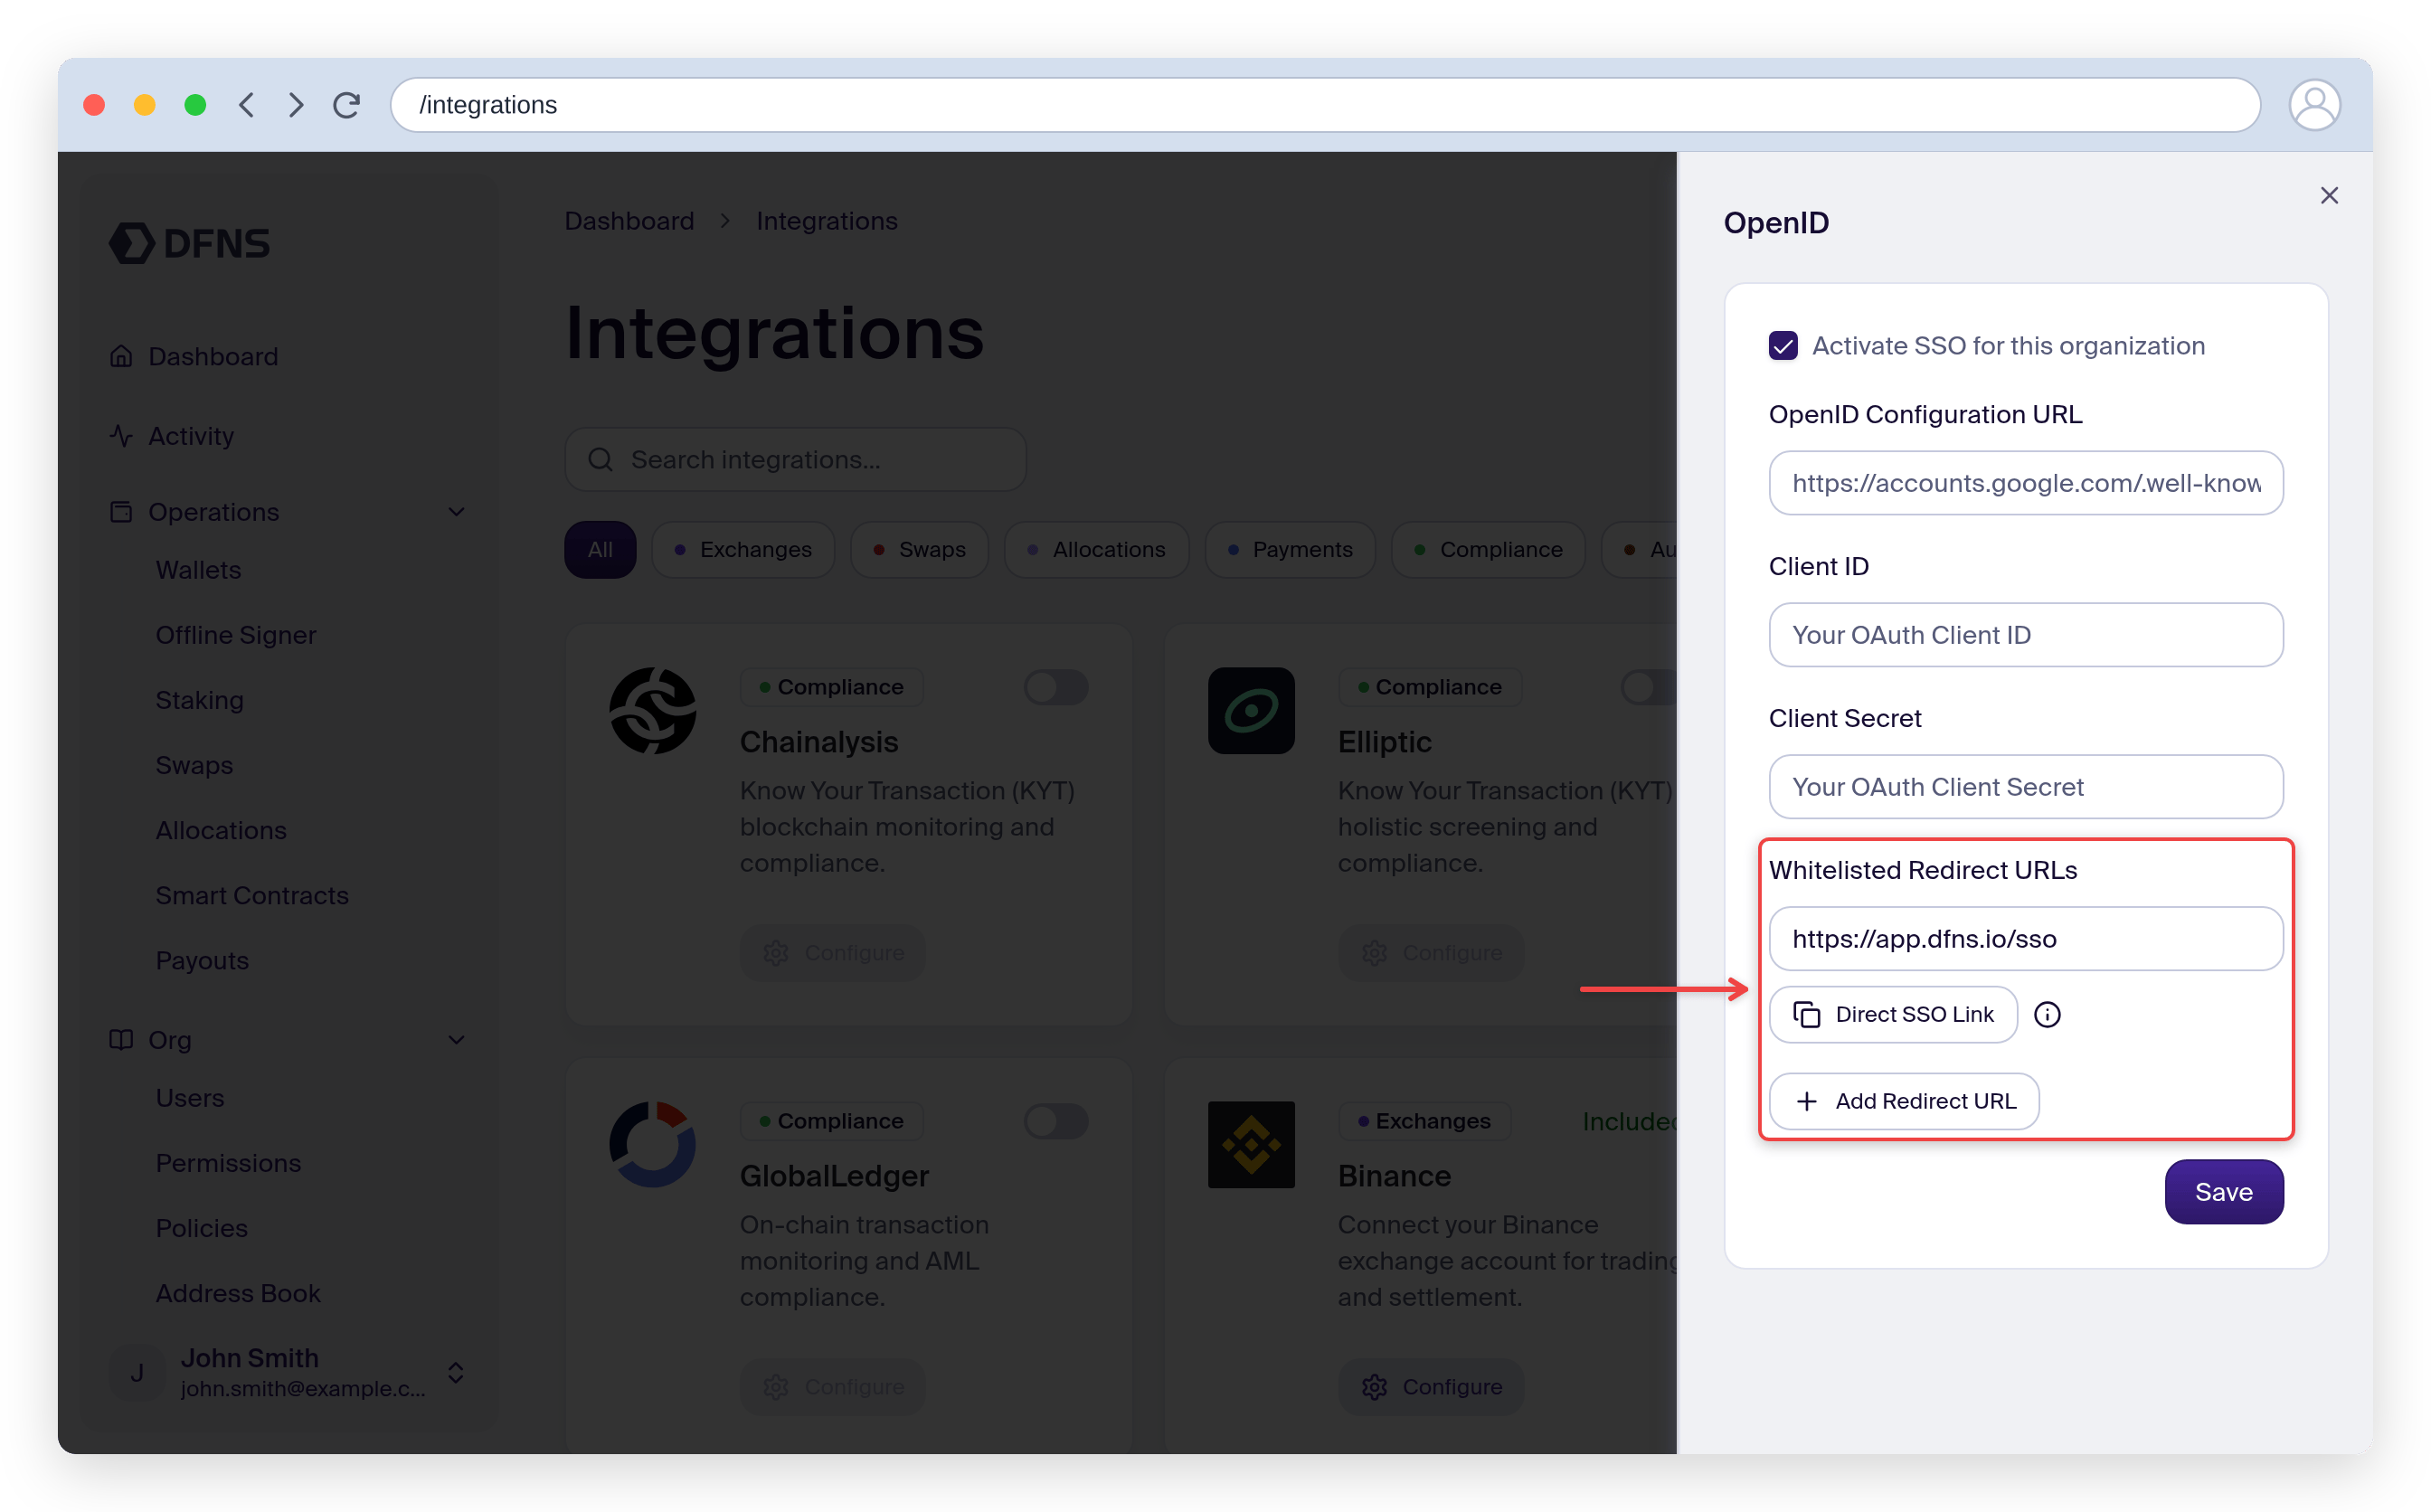This screenshot has height=1512, width=2431.
Task: Open Wallets in sidebar
Action: coord(198,570)
